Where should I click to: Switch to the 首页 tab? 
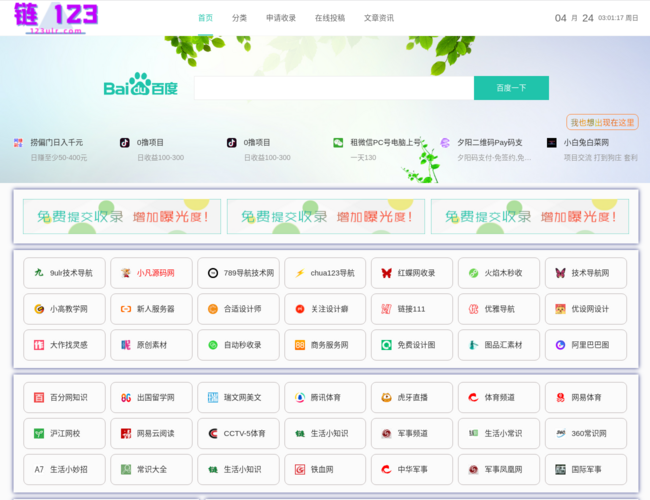(x=205, y=18)
